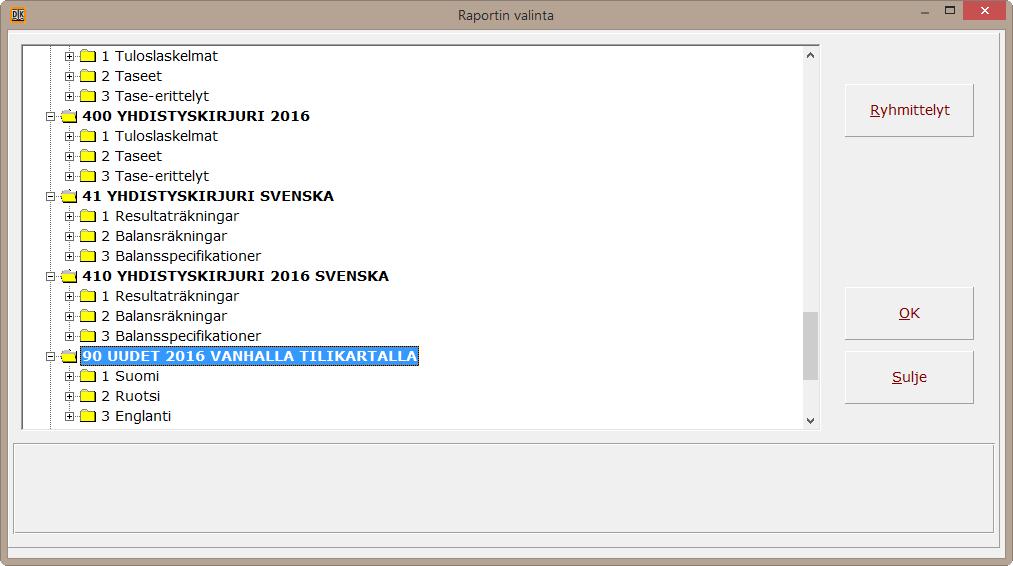The image size is (1013, 566).
Task: Collapse the 41 YHDISTYSKIRJURI SVENSKA node
Action: [50, 197]
